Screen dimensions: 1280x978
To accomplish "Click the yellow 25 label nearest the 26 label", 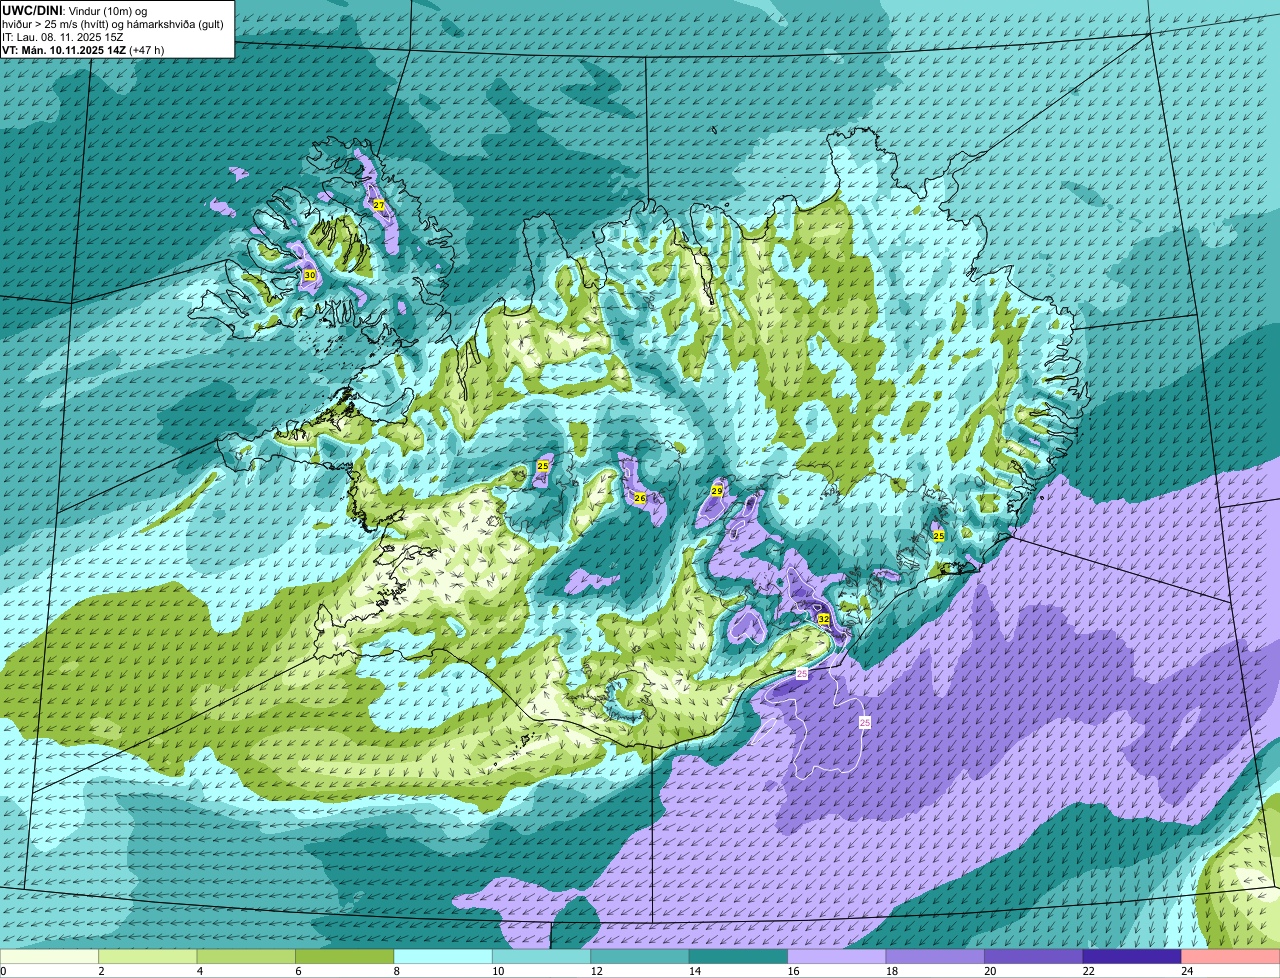I will point(543,466).
